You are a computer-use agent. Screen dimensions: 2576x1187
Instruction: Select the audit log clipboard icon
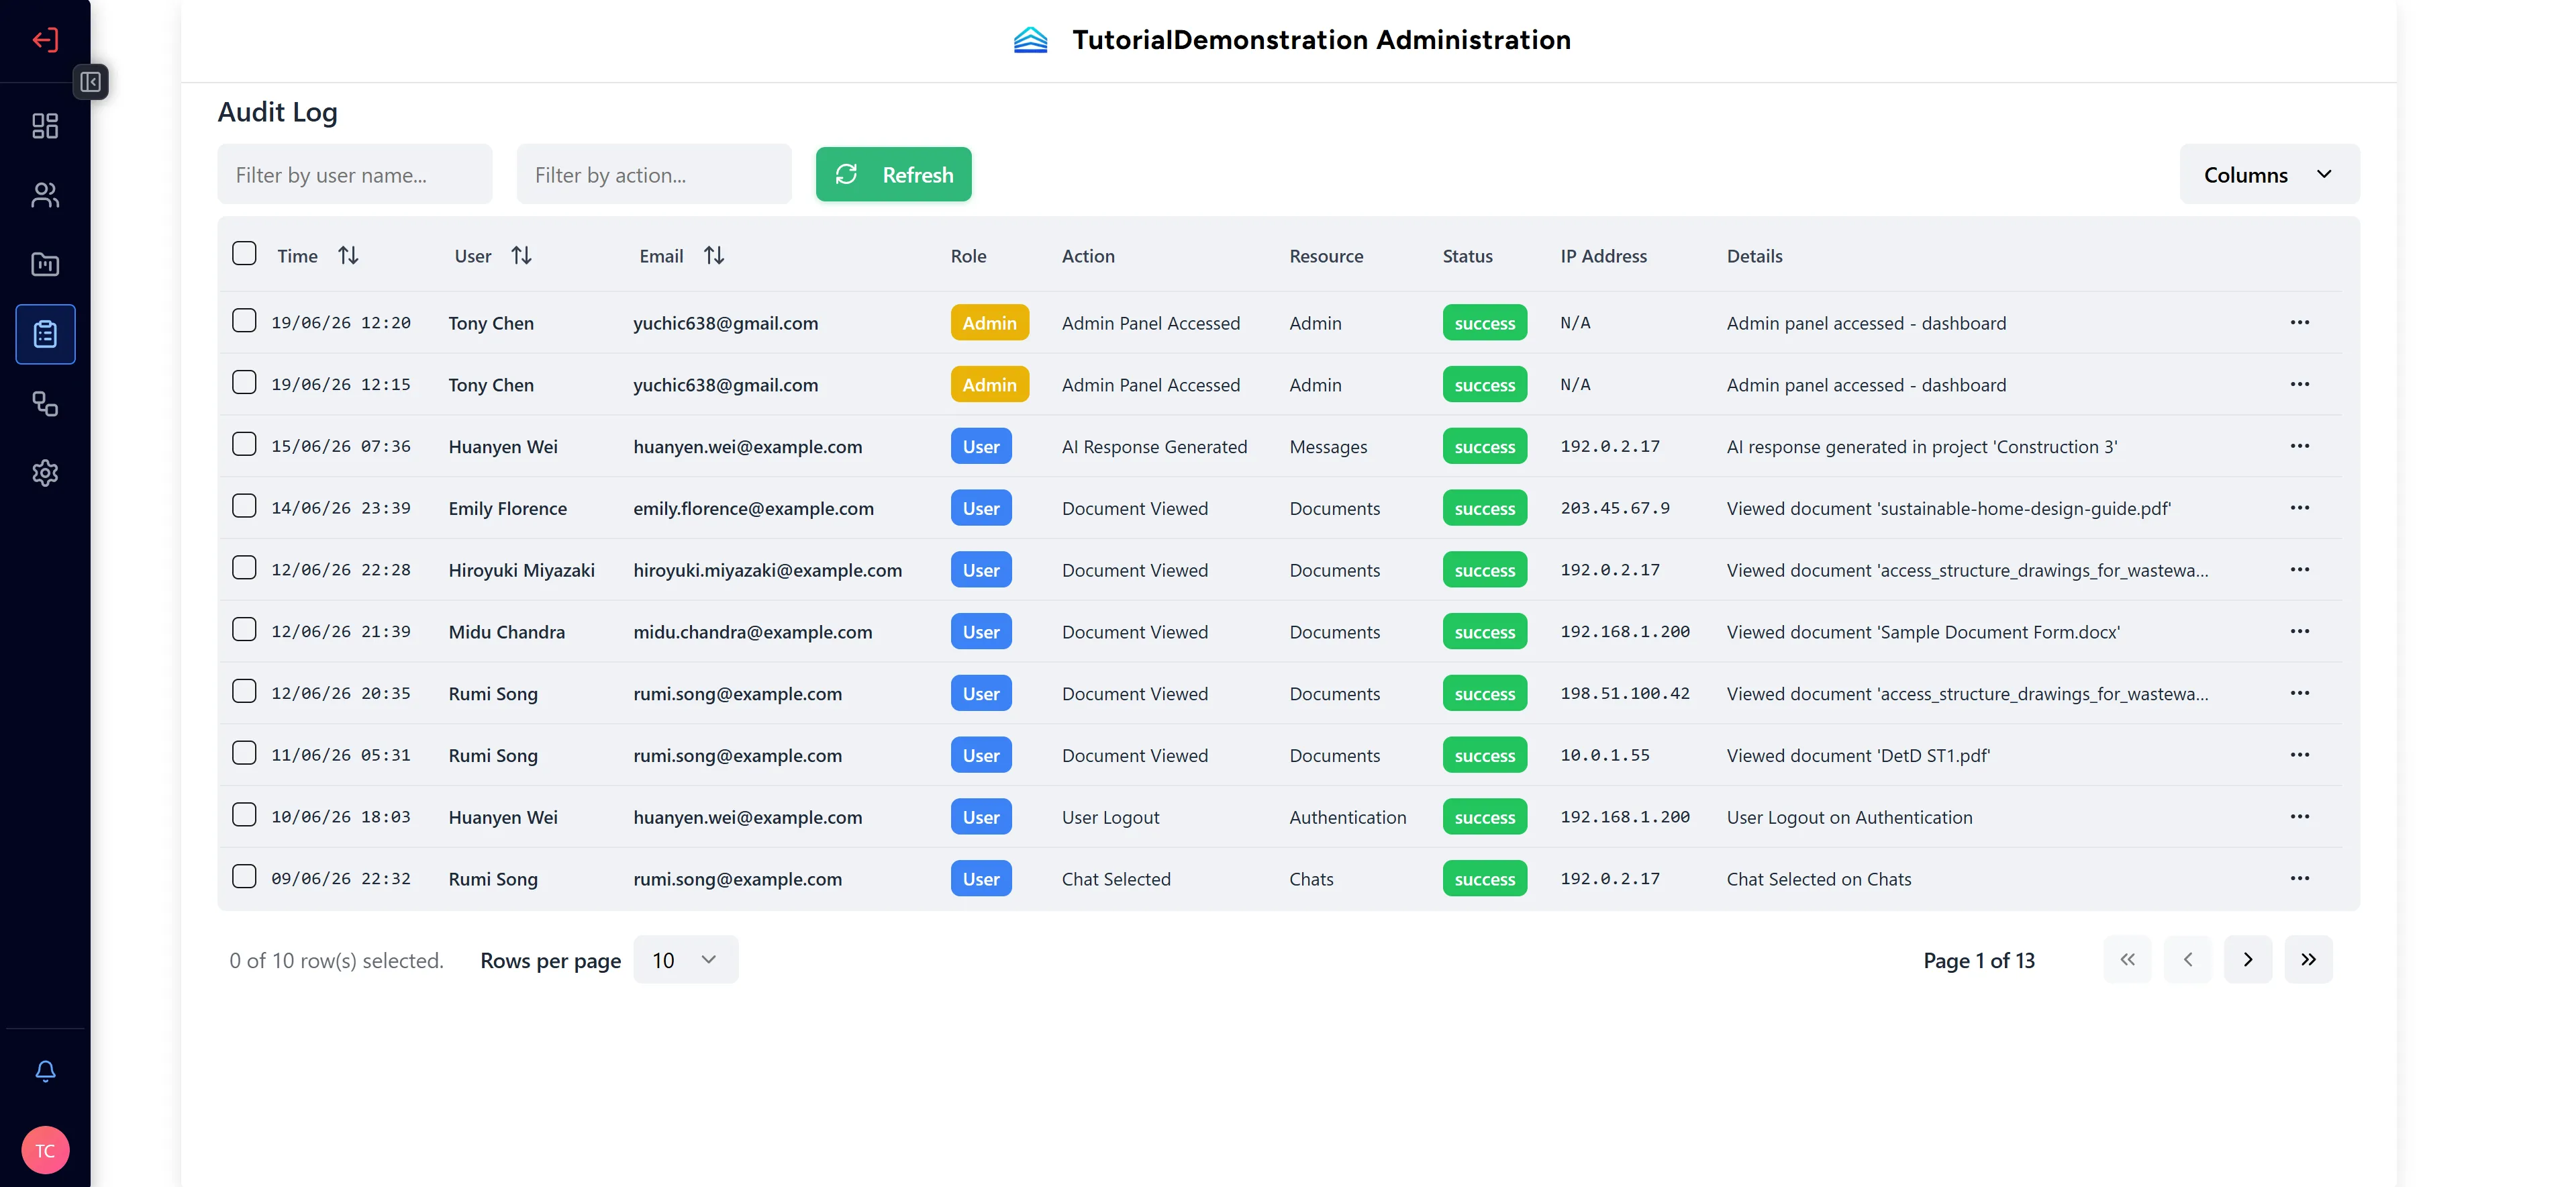(x=45, y=334)
